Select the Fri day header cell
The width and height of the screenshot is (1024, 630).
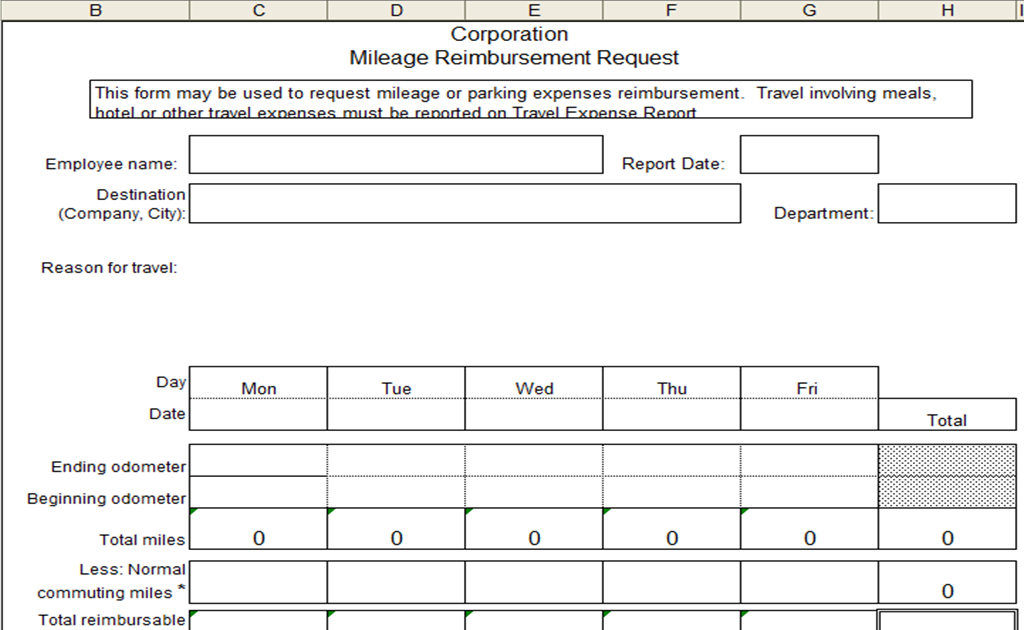click(x=808, y=388)
